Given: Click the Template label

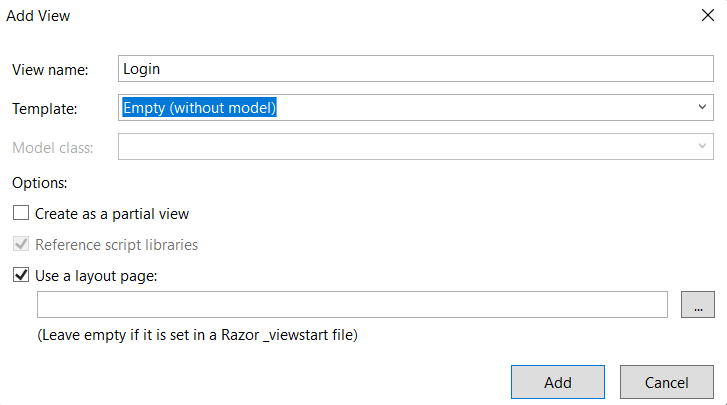Looking at the screenshot, I should [x=45, y=108].
